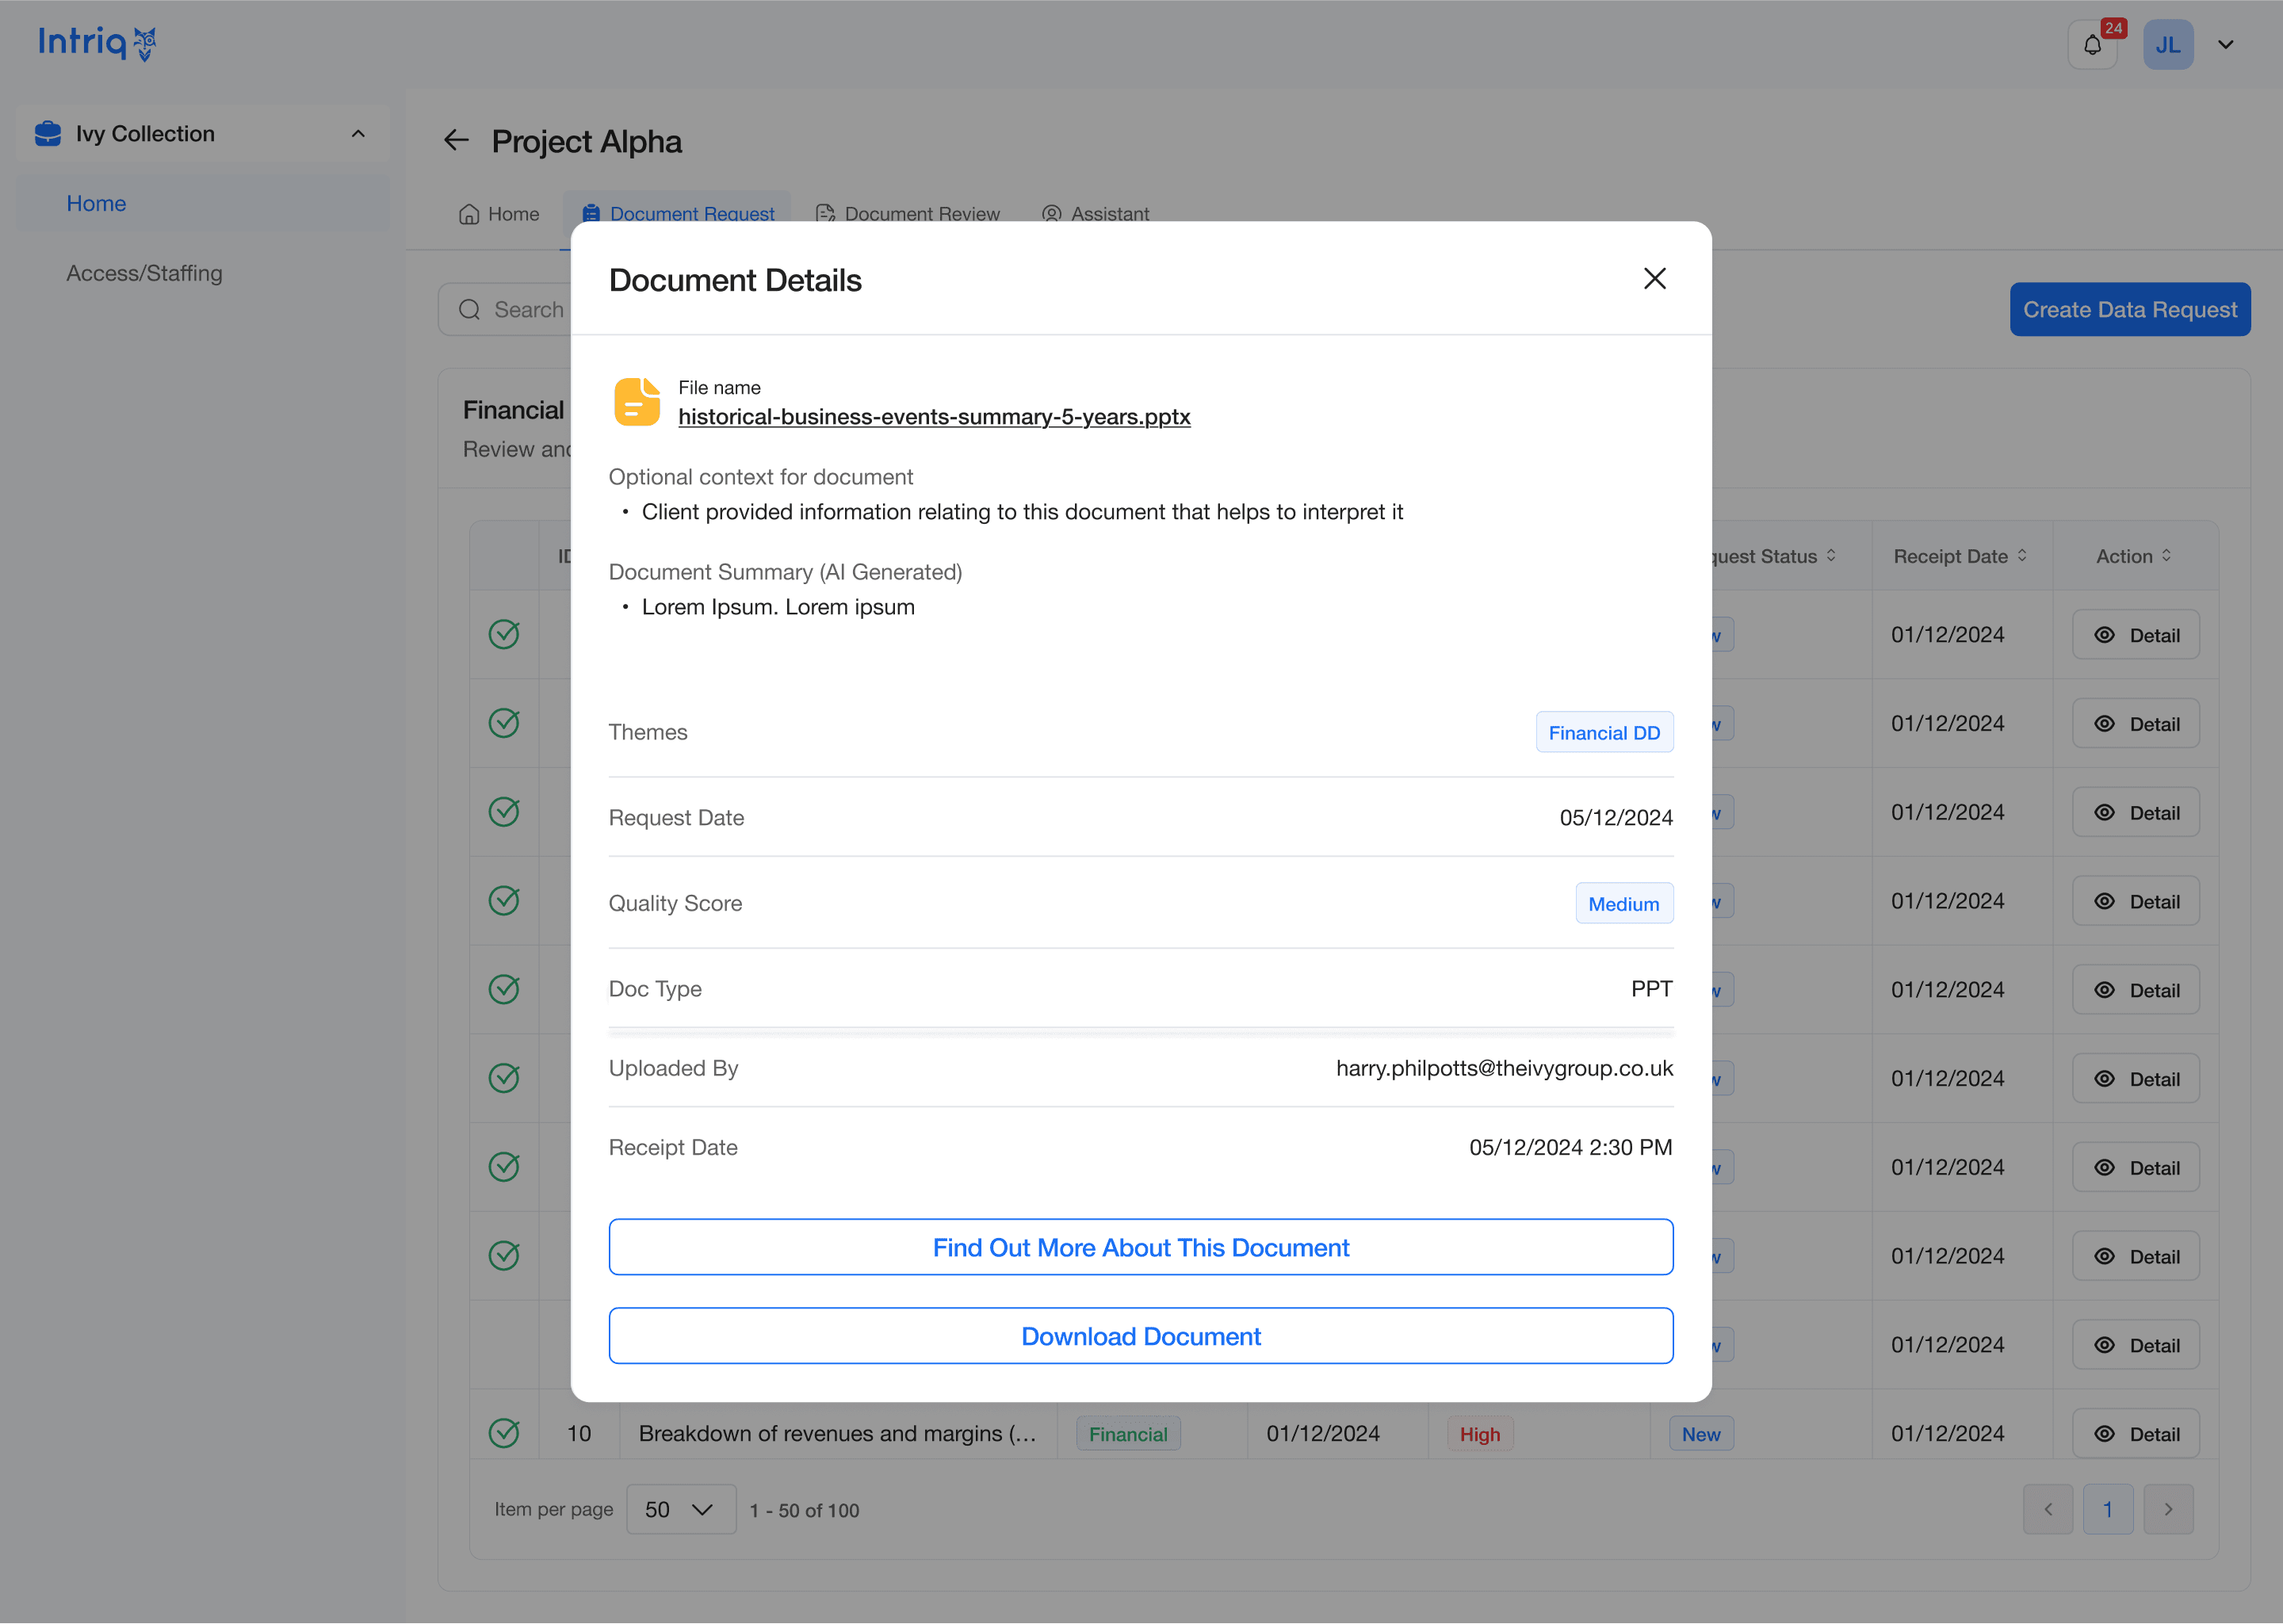Click the JL user avatar
This screenshot has height=1624, width=2283.
coord(2168,45)
